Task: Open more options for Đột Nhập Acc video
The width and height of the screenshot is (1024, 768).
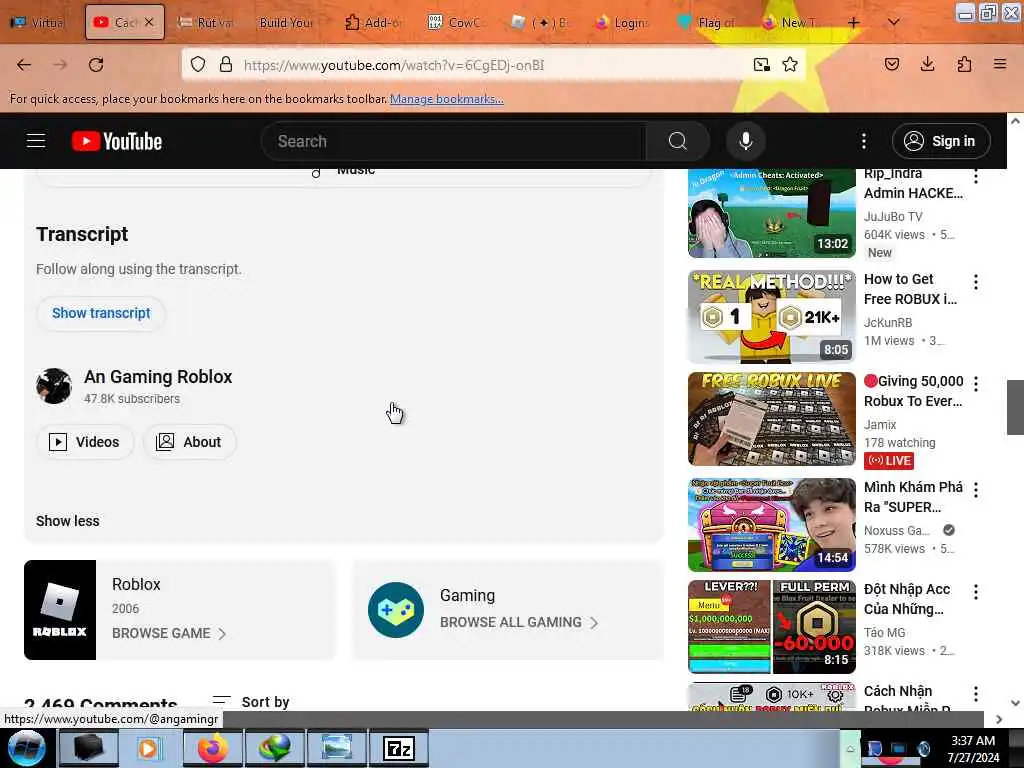Action: (x=976, y=592)
